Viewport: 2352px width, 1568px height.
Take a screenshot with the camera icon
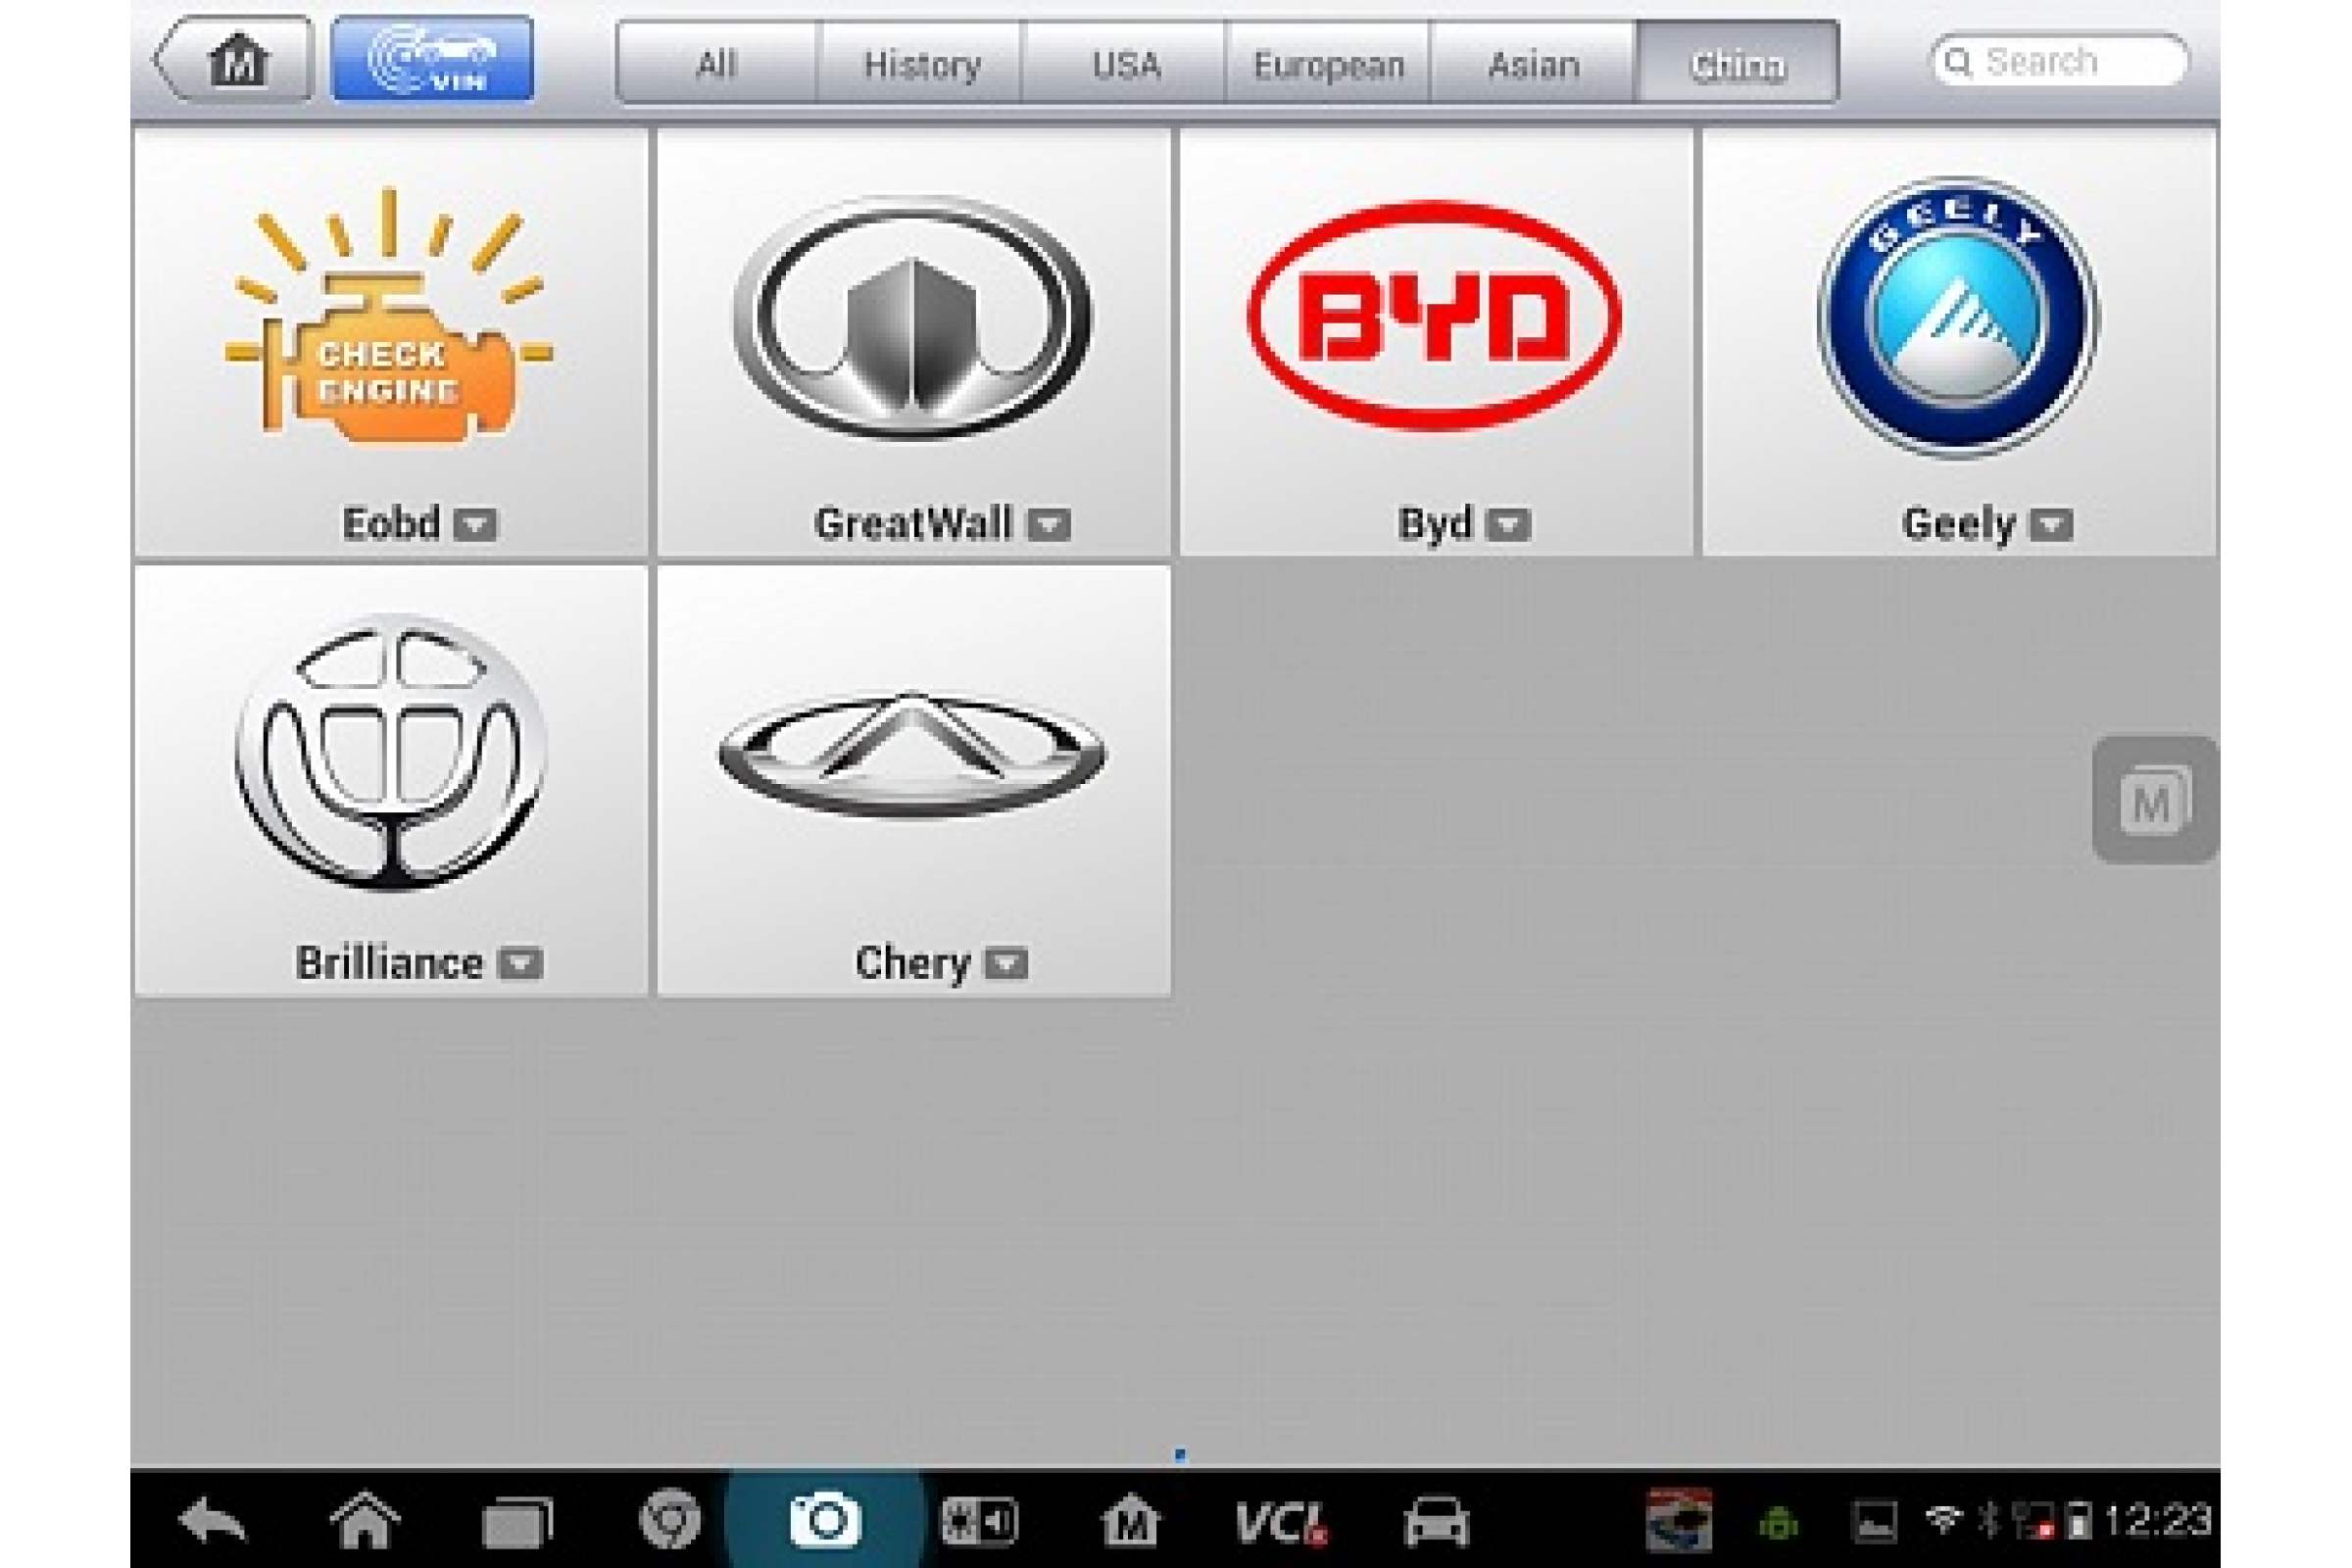824,1520
